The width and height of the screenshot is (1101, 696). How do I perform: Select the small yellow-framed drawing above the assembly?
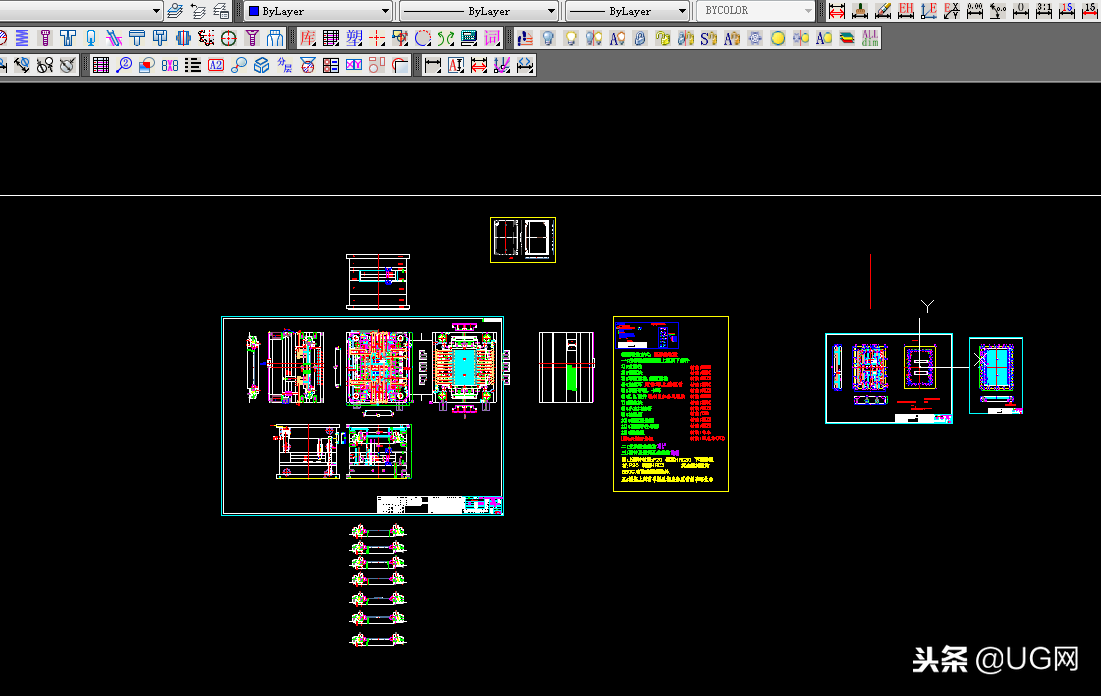click(522, 240)
